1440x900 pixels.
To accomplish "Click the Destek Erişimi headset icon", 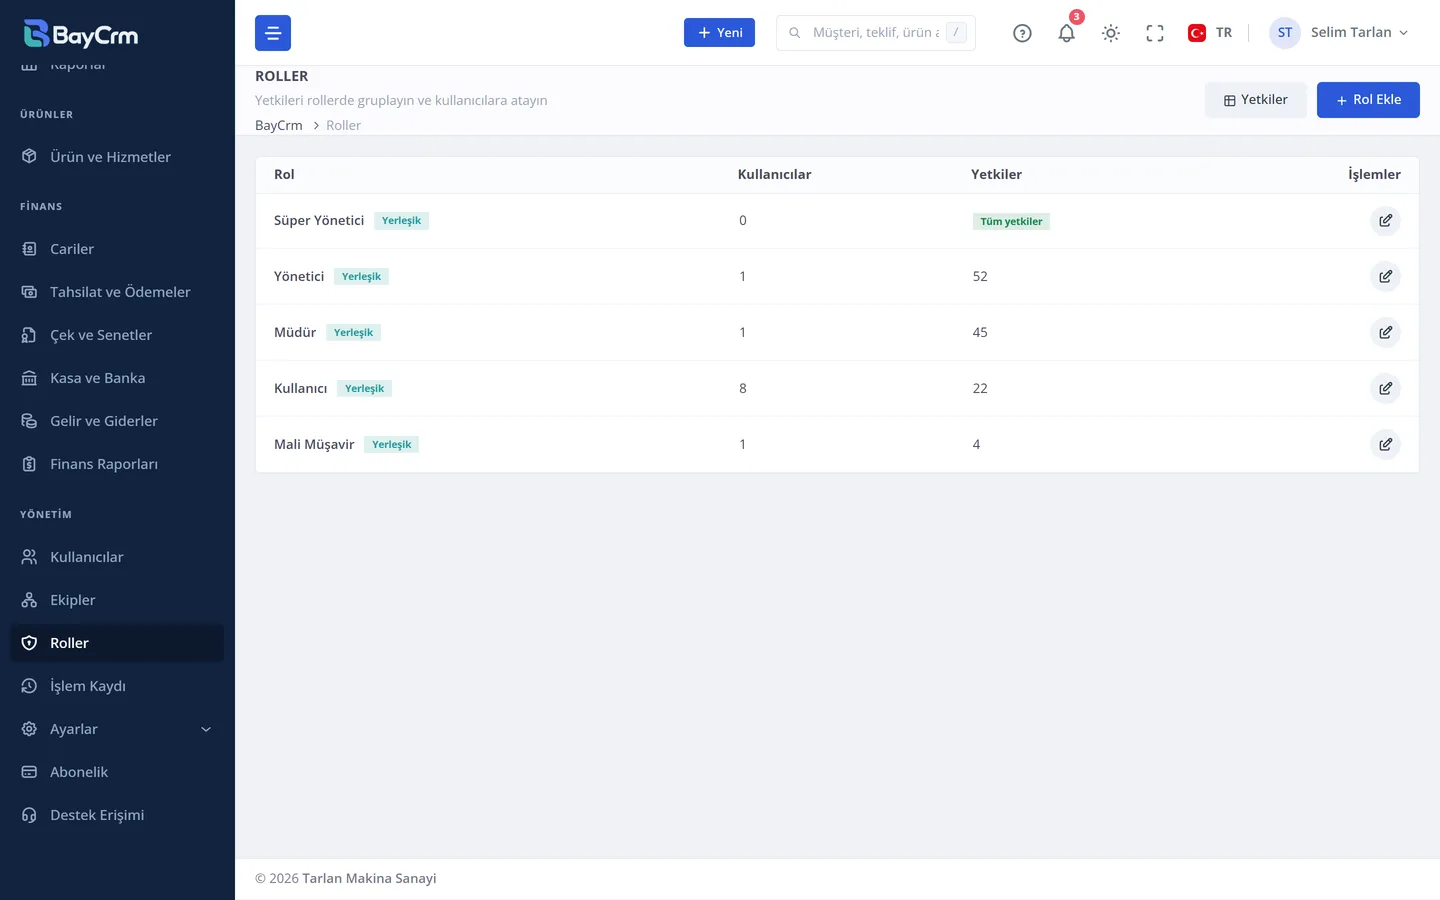I will (x=29, y=815).
